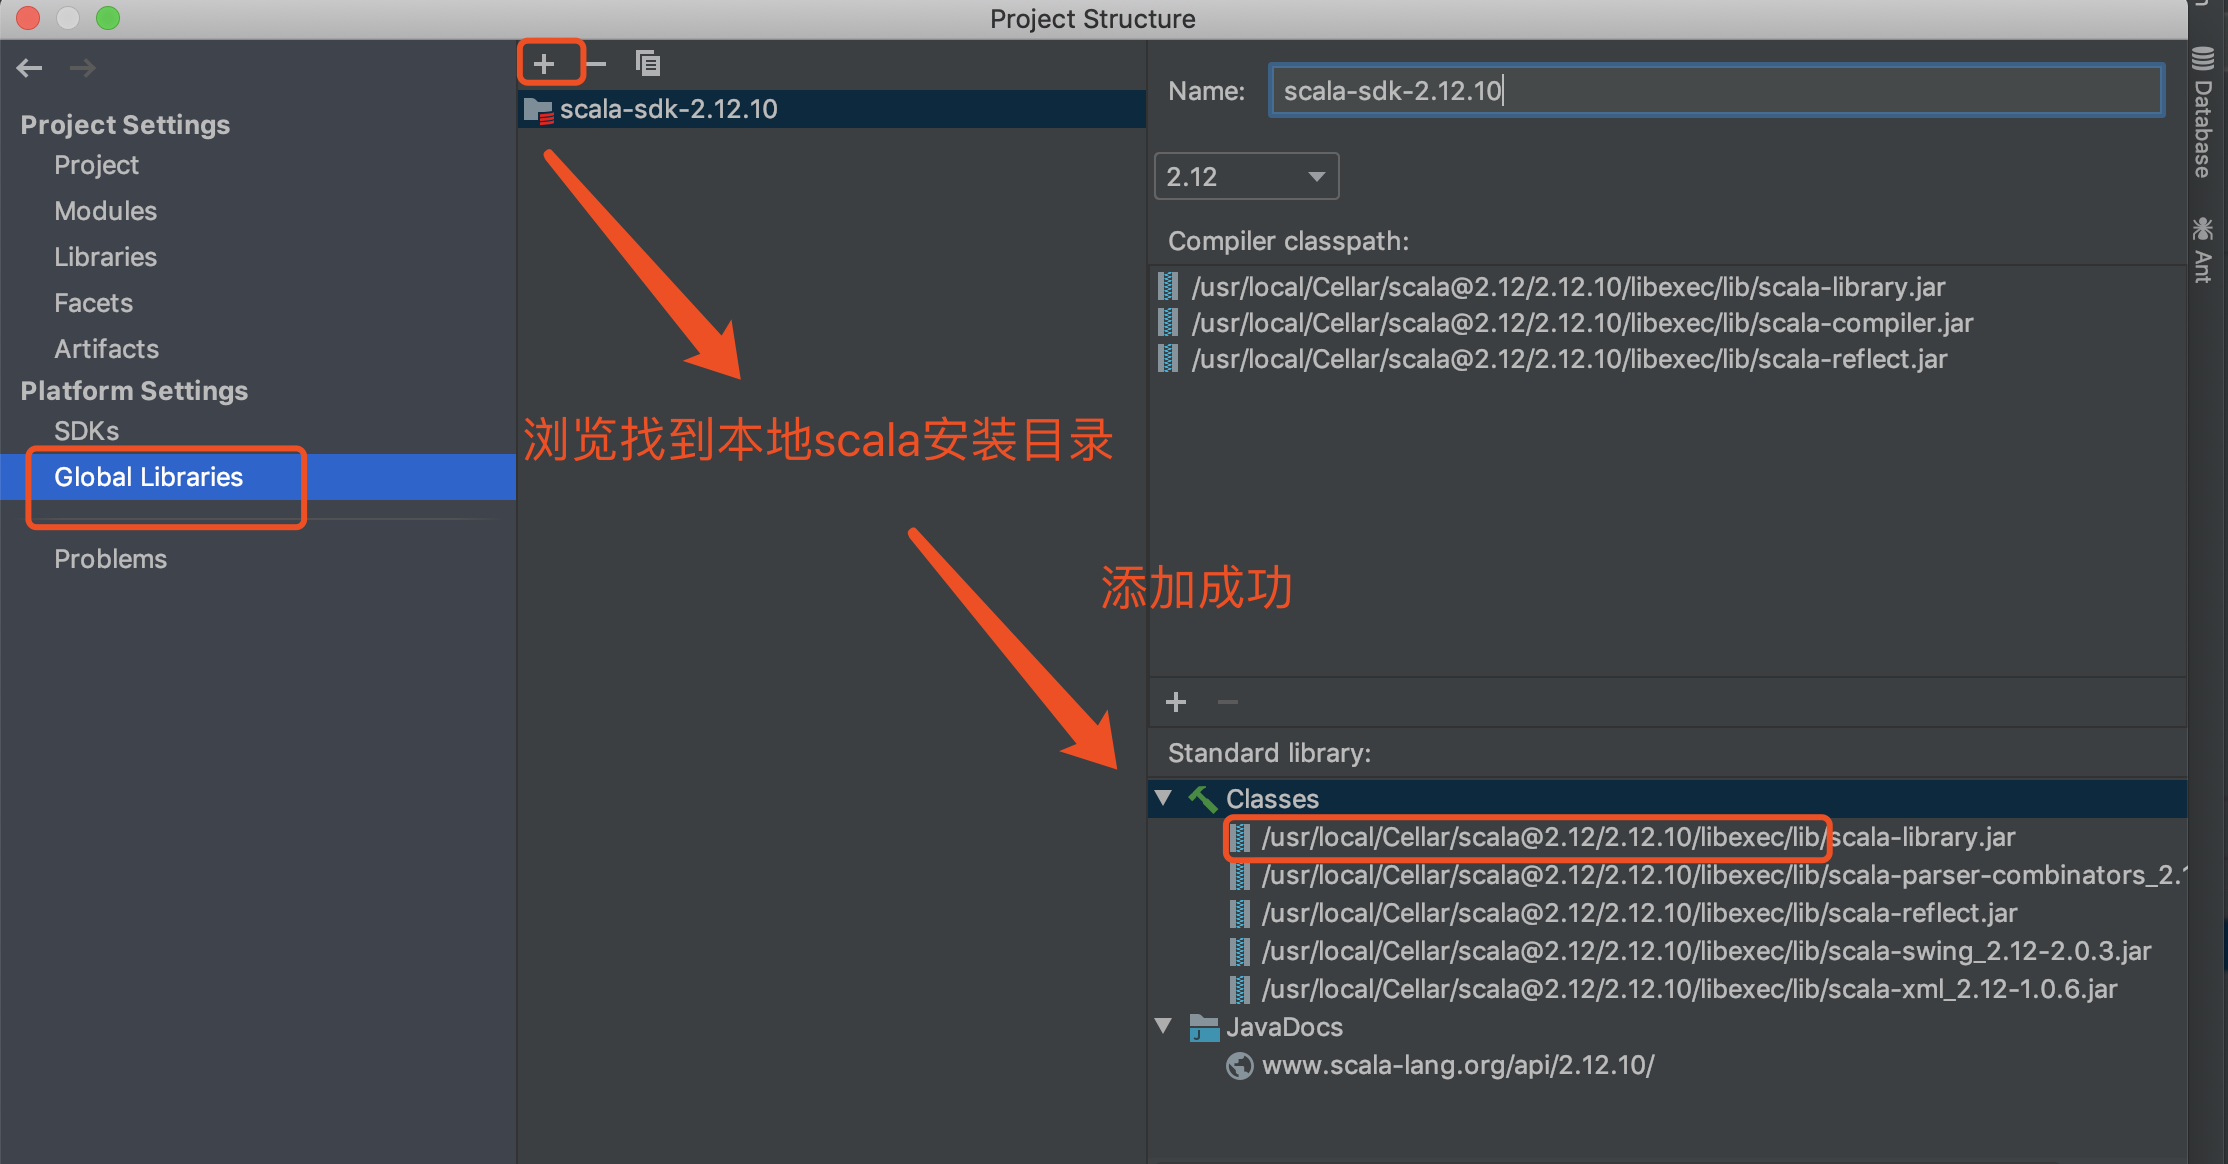Viewport: 2228px width, 1164px height.
Task: Click the add new global library plus icon
Action: click(x=544, y=65)
